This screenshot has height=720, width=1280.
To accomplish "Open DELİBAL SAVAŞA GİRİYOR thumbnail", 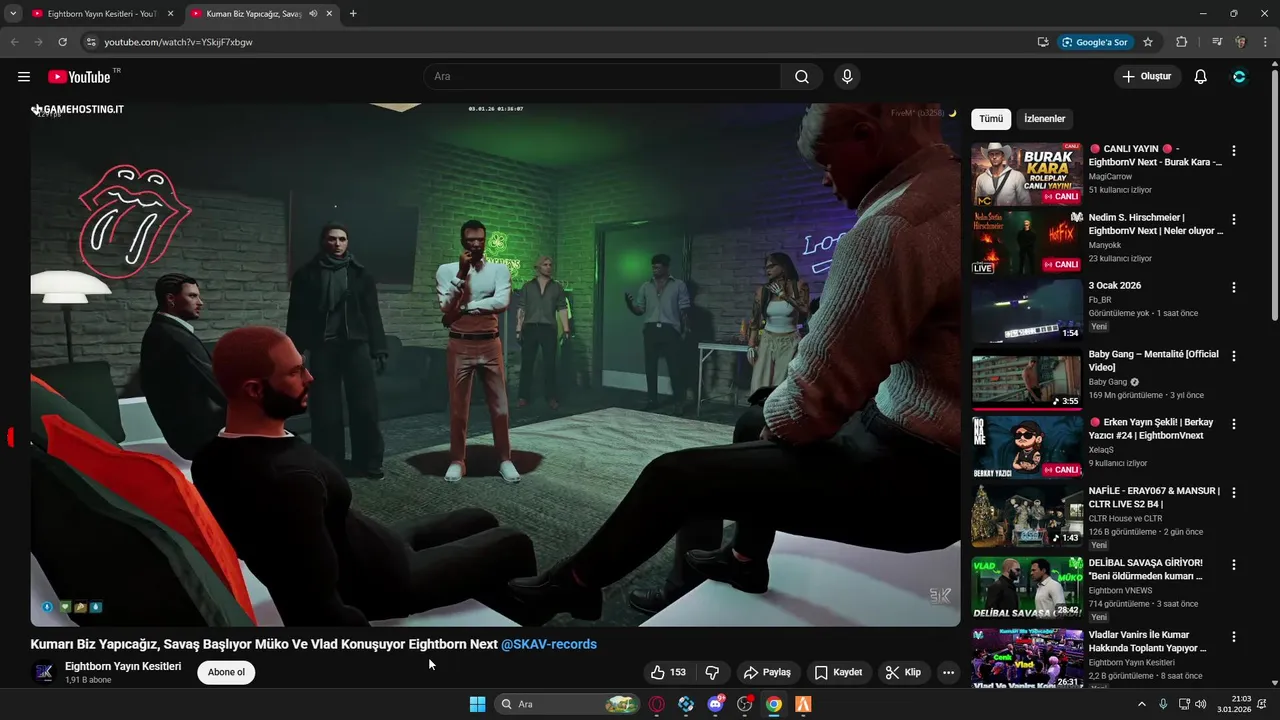I will coord(1027,588).
